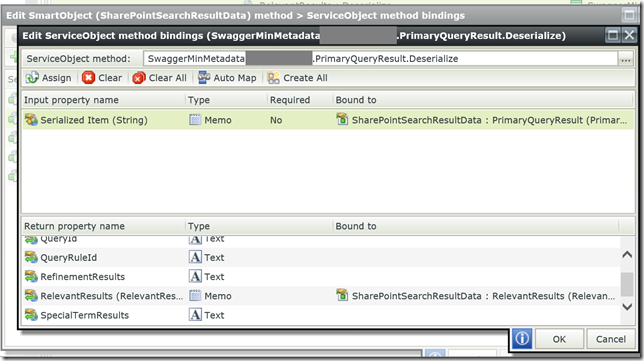Run Auto Map on bindings
Viewport: 644px width, 361px height.
227,78
